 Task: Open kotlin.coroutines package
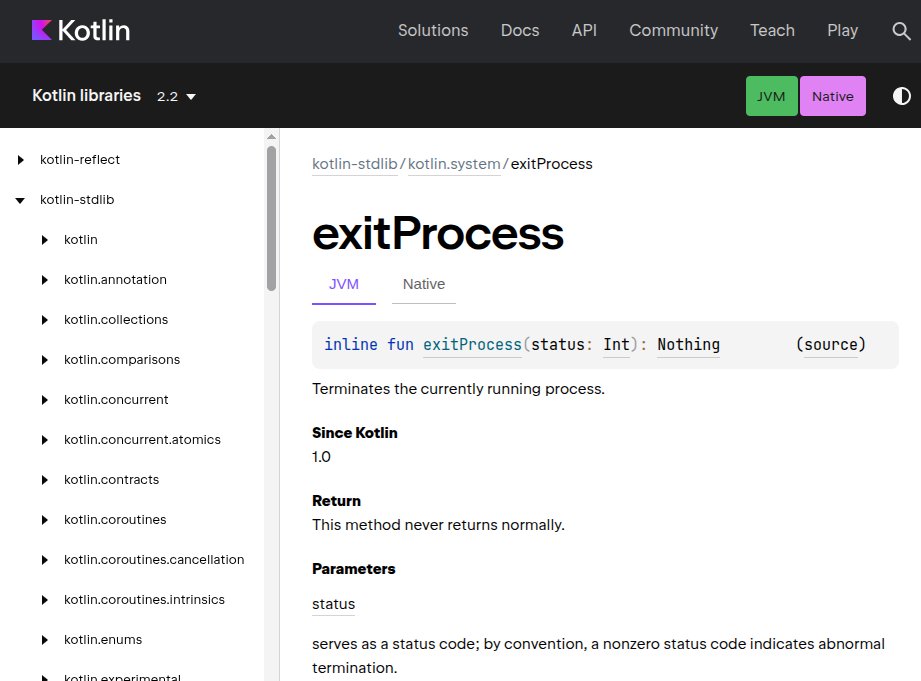pos(115,519)
